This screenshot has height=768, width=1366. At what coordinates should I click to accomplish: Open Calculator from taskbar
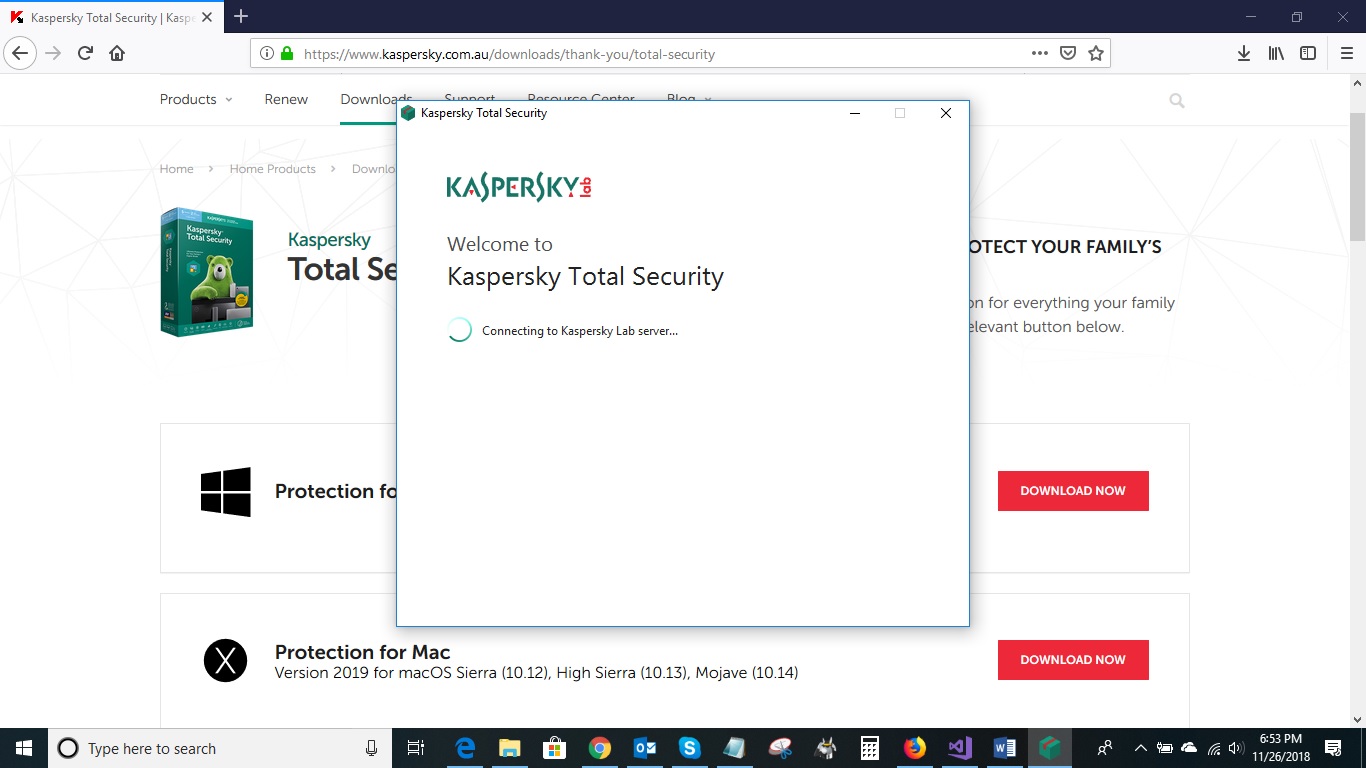point(870,748)
